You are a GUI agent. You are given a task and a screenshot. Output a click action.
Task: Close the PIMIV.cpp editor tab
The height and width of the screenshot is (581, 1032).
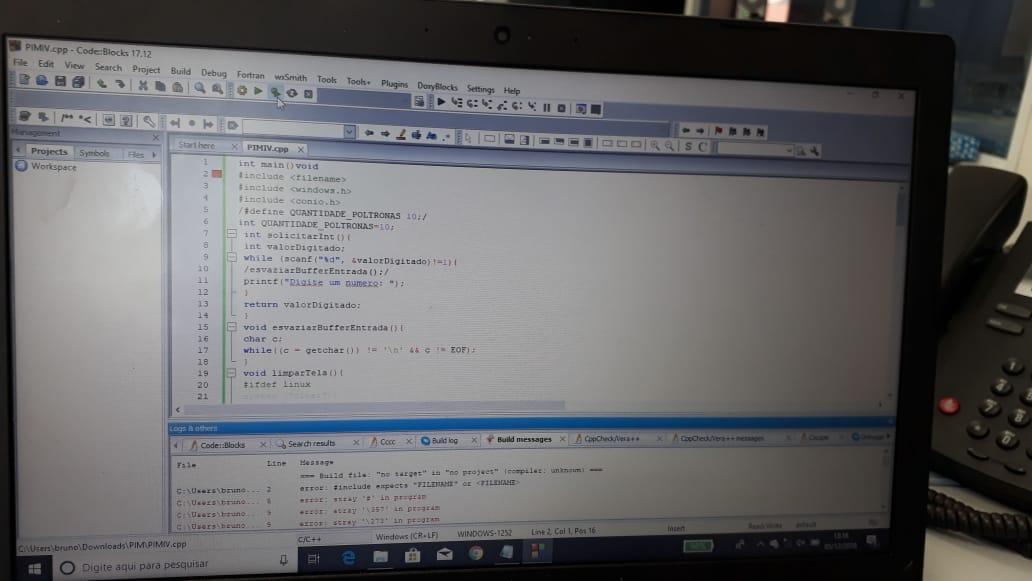tap(300, 149)
